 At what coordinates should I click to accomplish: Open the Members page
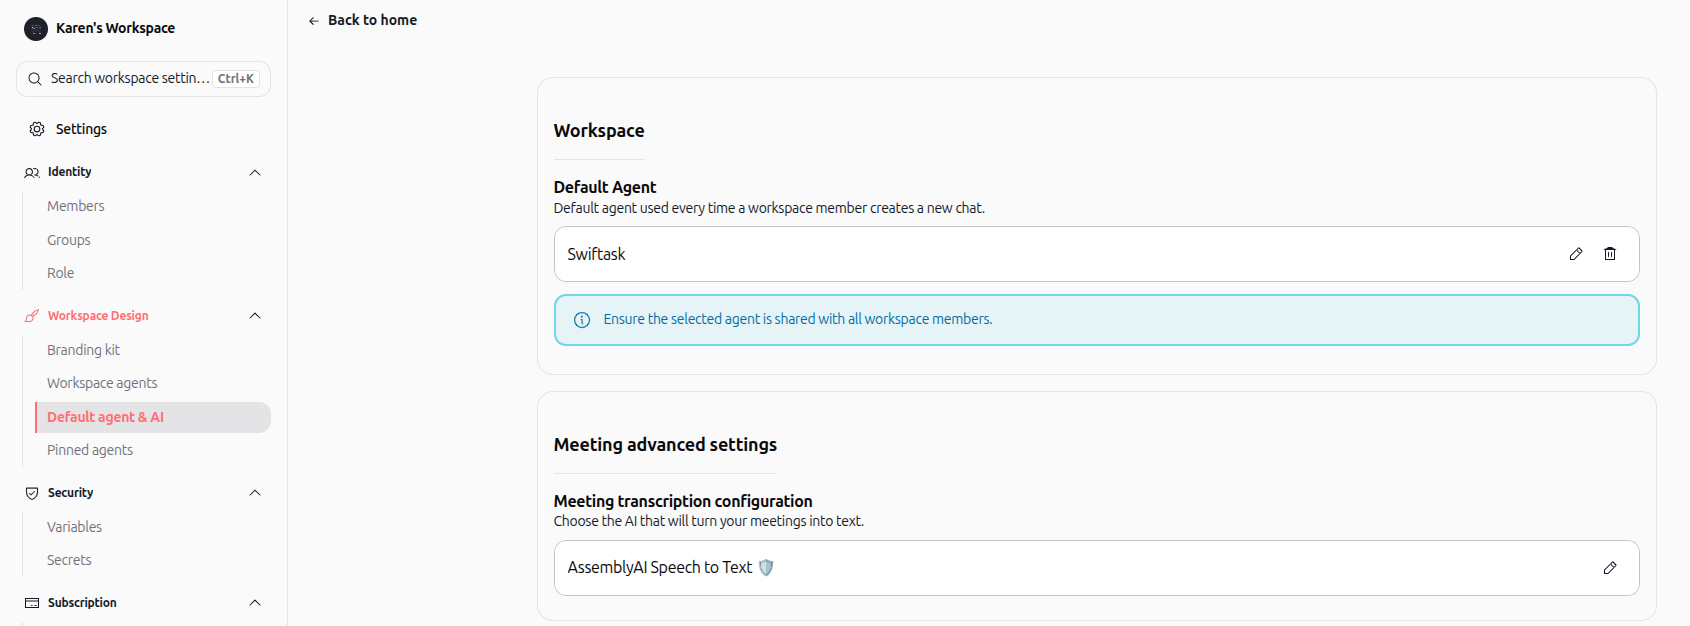76,206
